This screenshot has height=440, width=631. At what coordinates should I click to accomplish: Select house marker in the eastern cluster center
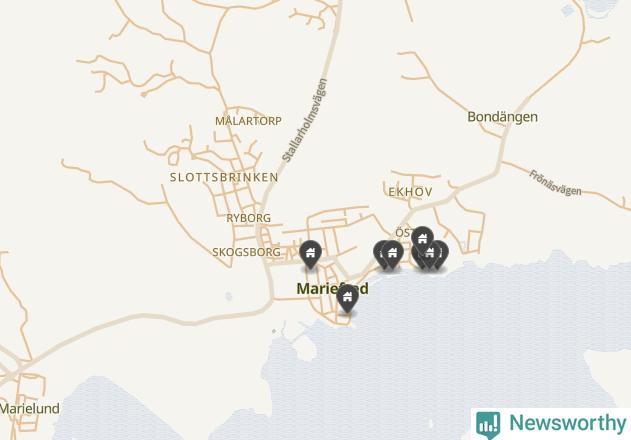click(x=429, y=254)
